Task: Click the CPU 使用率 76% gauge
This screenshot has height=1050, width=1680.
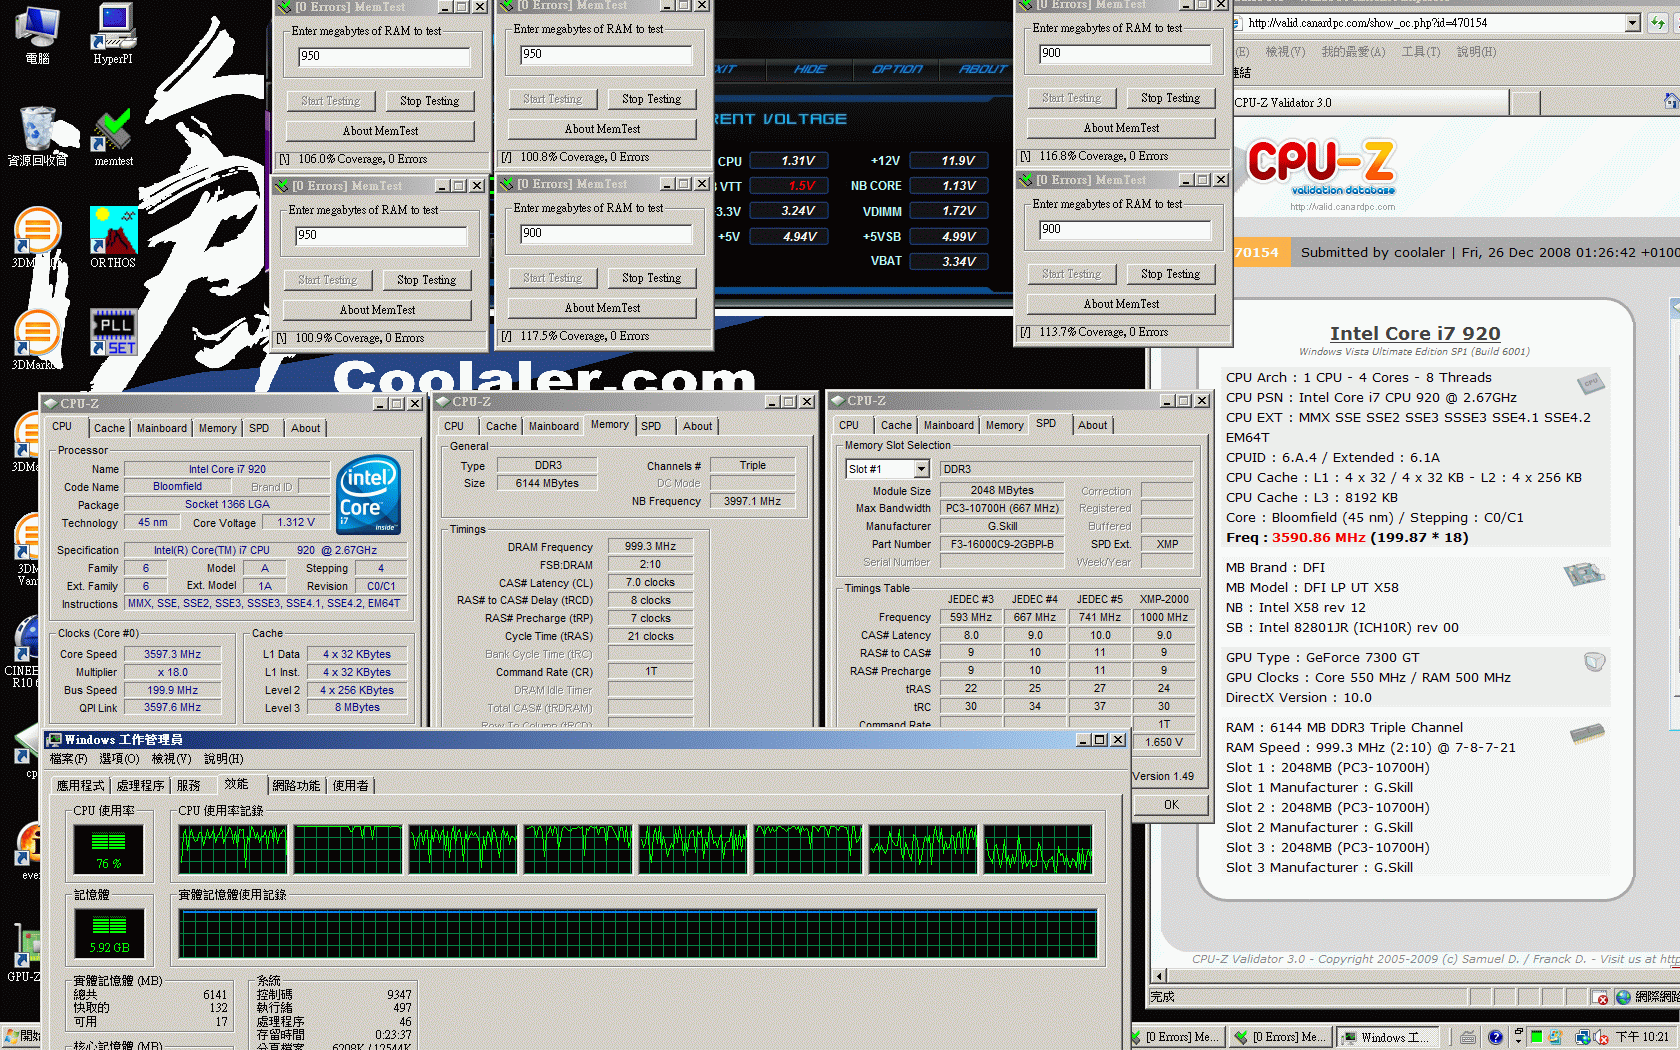Action: pyautogui.click(x=109, y=849)
